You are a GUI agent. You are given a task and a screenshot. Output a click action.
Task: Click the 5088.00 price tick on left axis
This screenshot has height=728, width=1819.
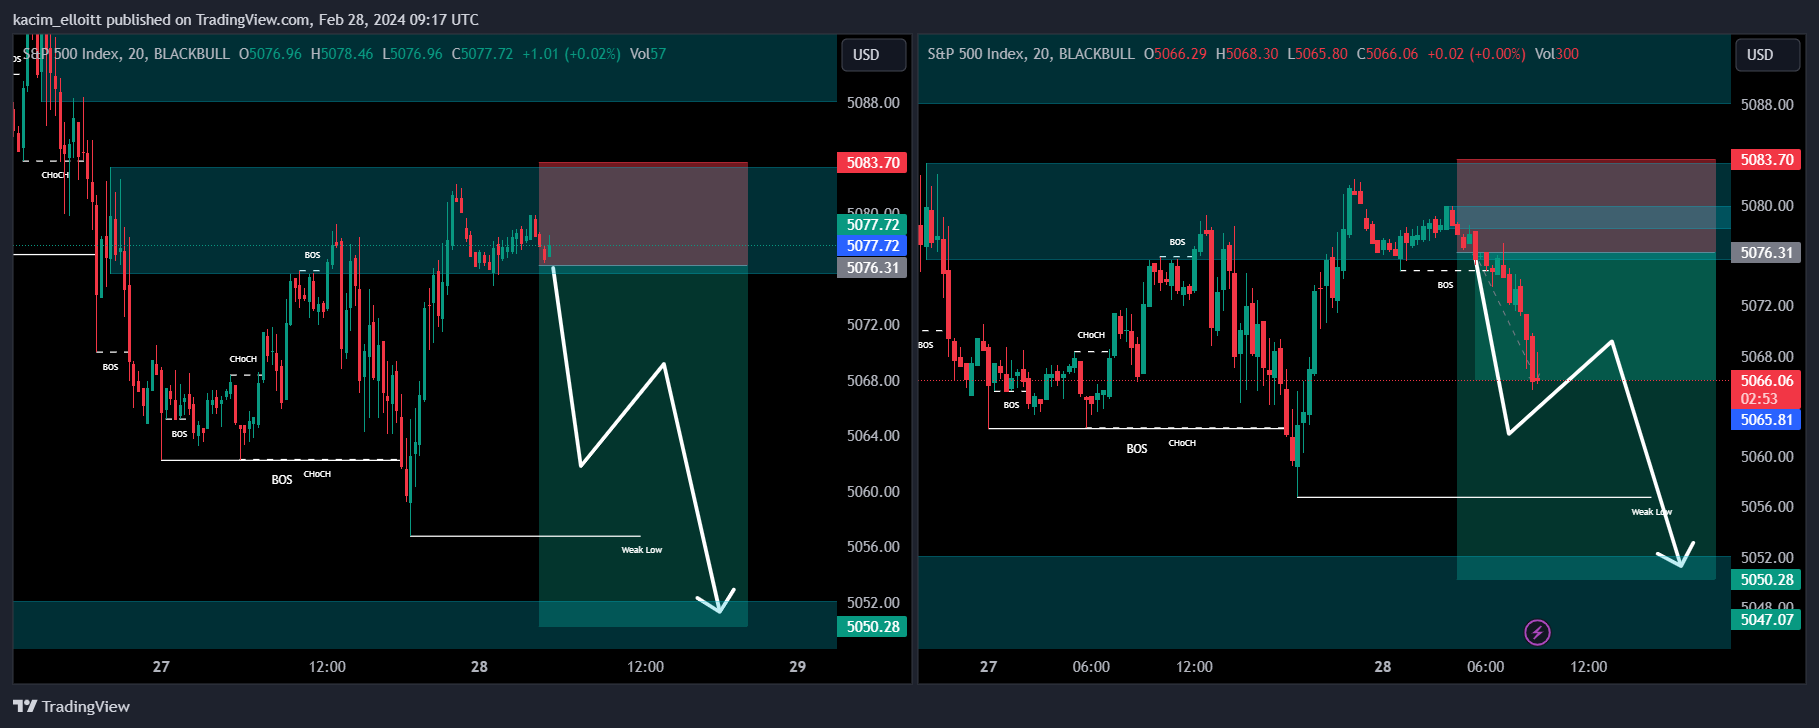pos(873,103)
